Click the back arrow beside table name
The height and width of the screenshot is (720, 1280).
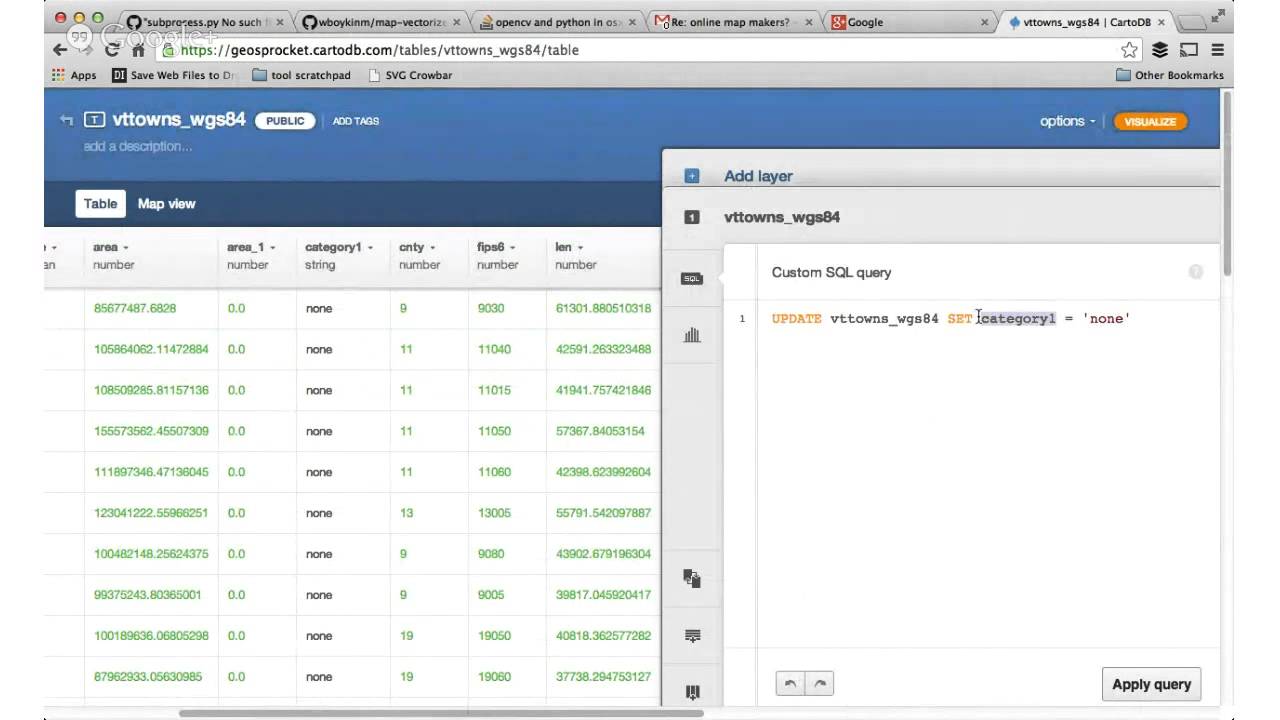coord(67,120)
